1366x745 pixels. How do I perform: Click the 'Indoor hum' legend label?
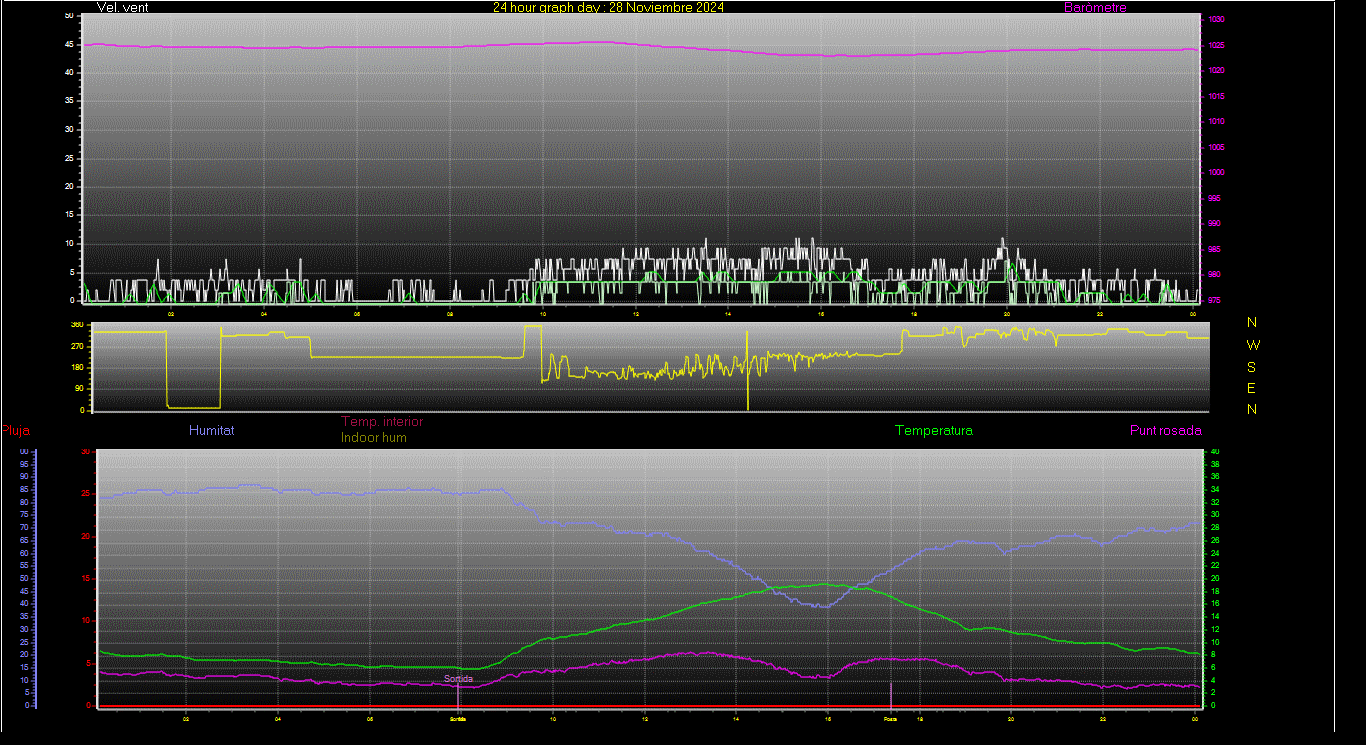tap(374, 437)
